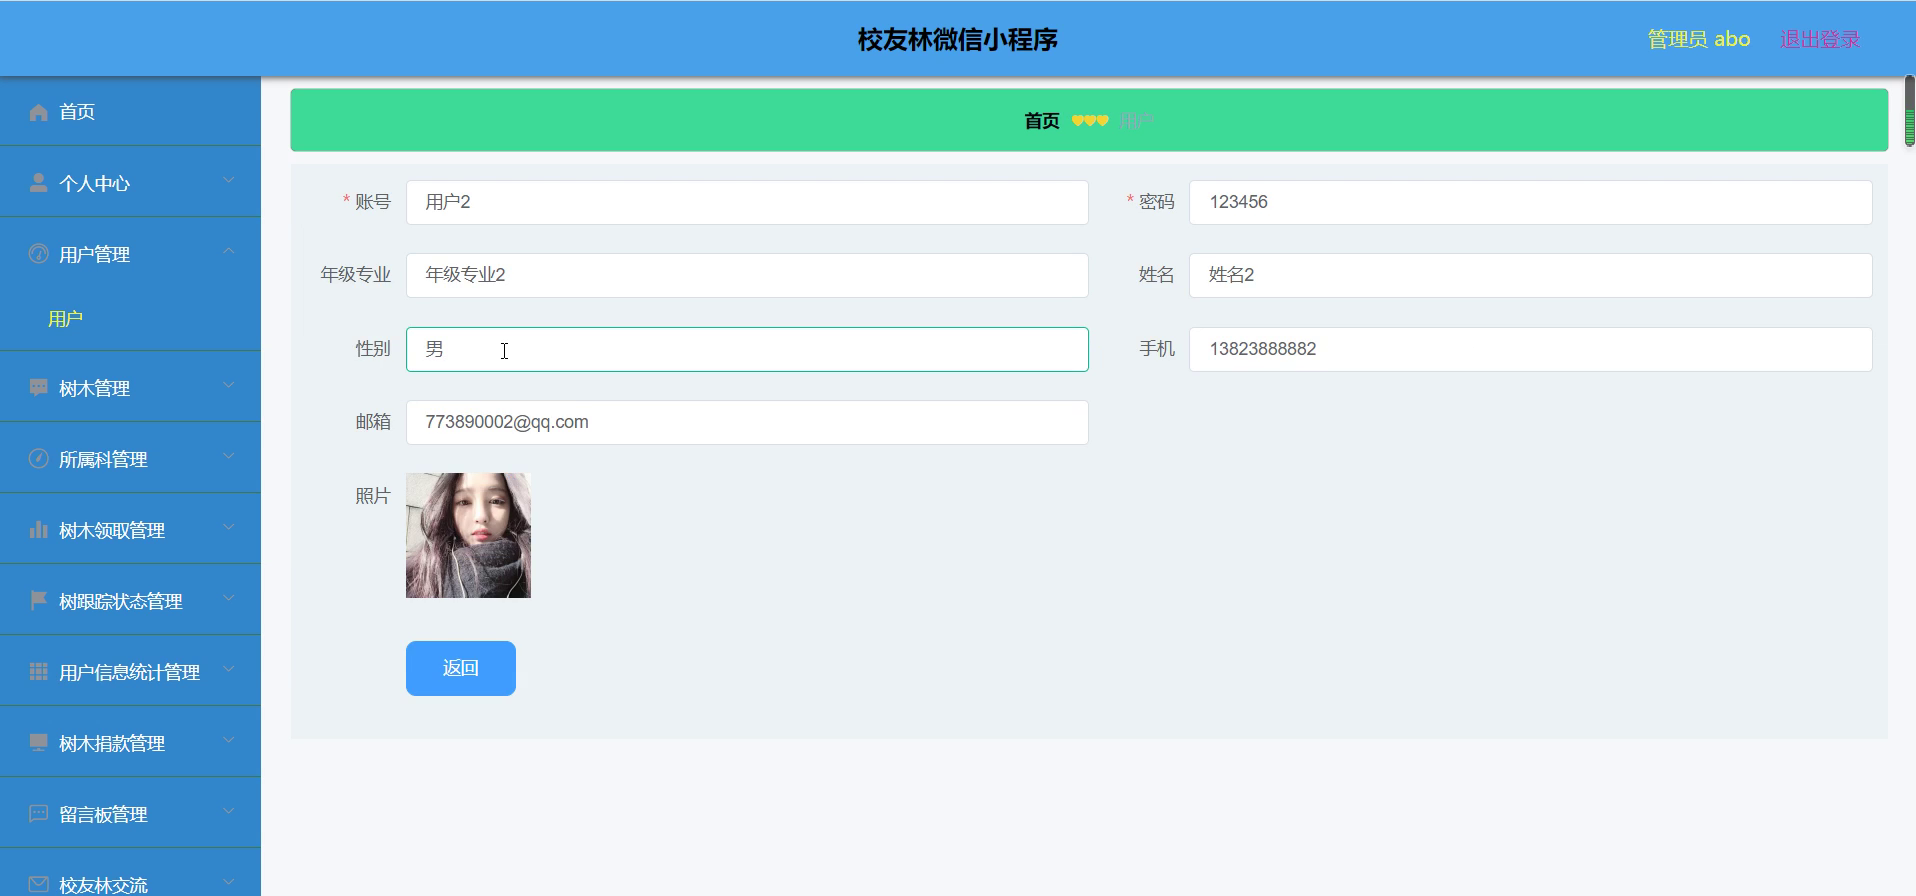Click the flag icon beside 树跟踪状态管理
This screenshot has width=1916, height=896.
(38, 601)
